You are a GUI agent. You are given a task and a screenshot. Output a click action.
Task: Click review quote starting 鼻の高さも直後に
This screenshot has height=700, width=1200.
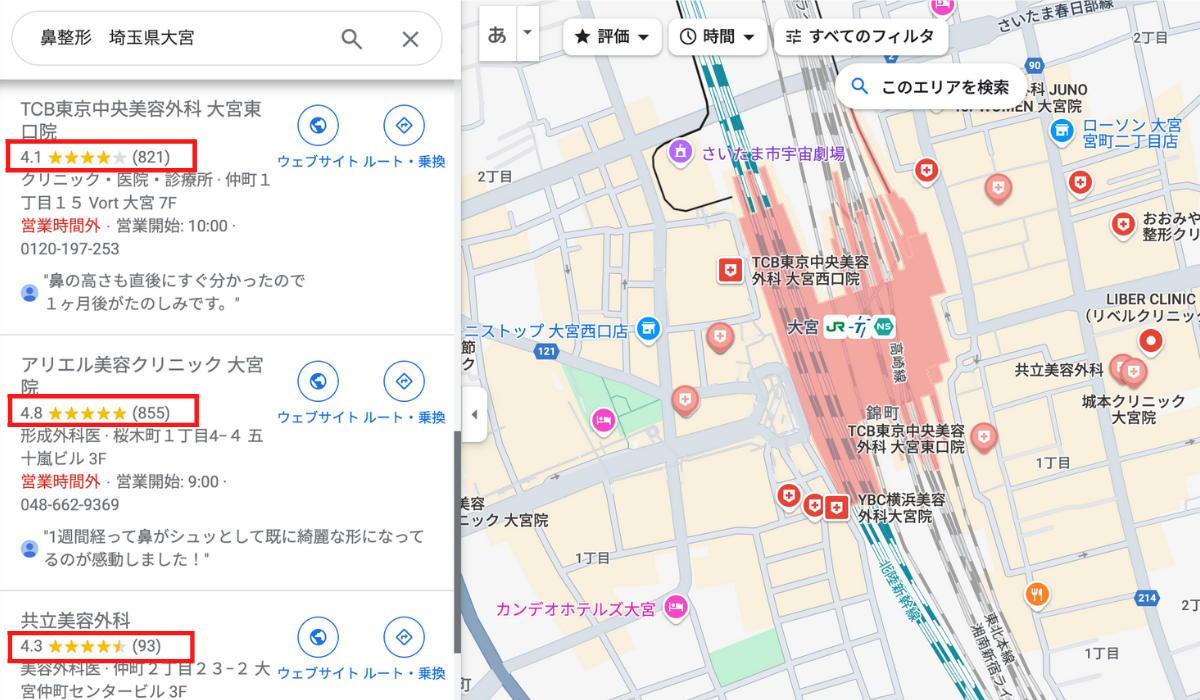click(x=174, y=291)
